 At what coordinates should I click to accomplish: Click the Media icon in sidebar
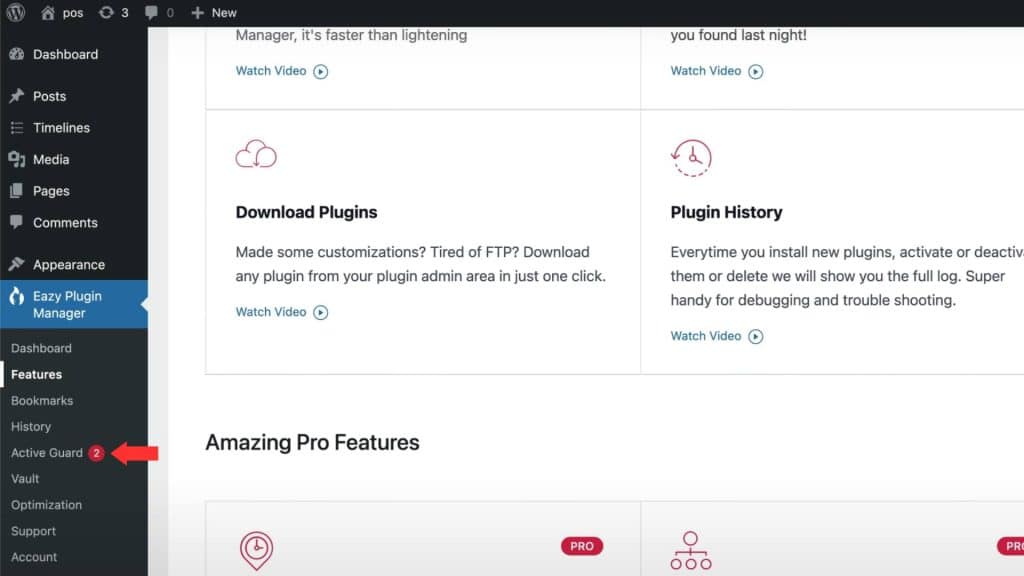tap(17, 159)
